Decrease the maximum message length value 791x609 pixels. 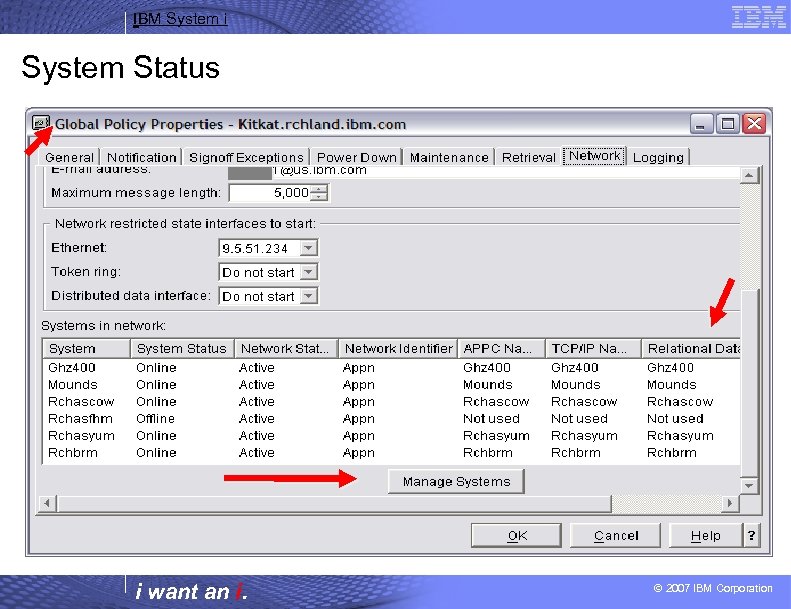[319, 196]
